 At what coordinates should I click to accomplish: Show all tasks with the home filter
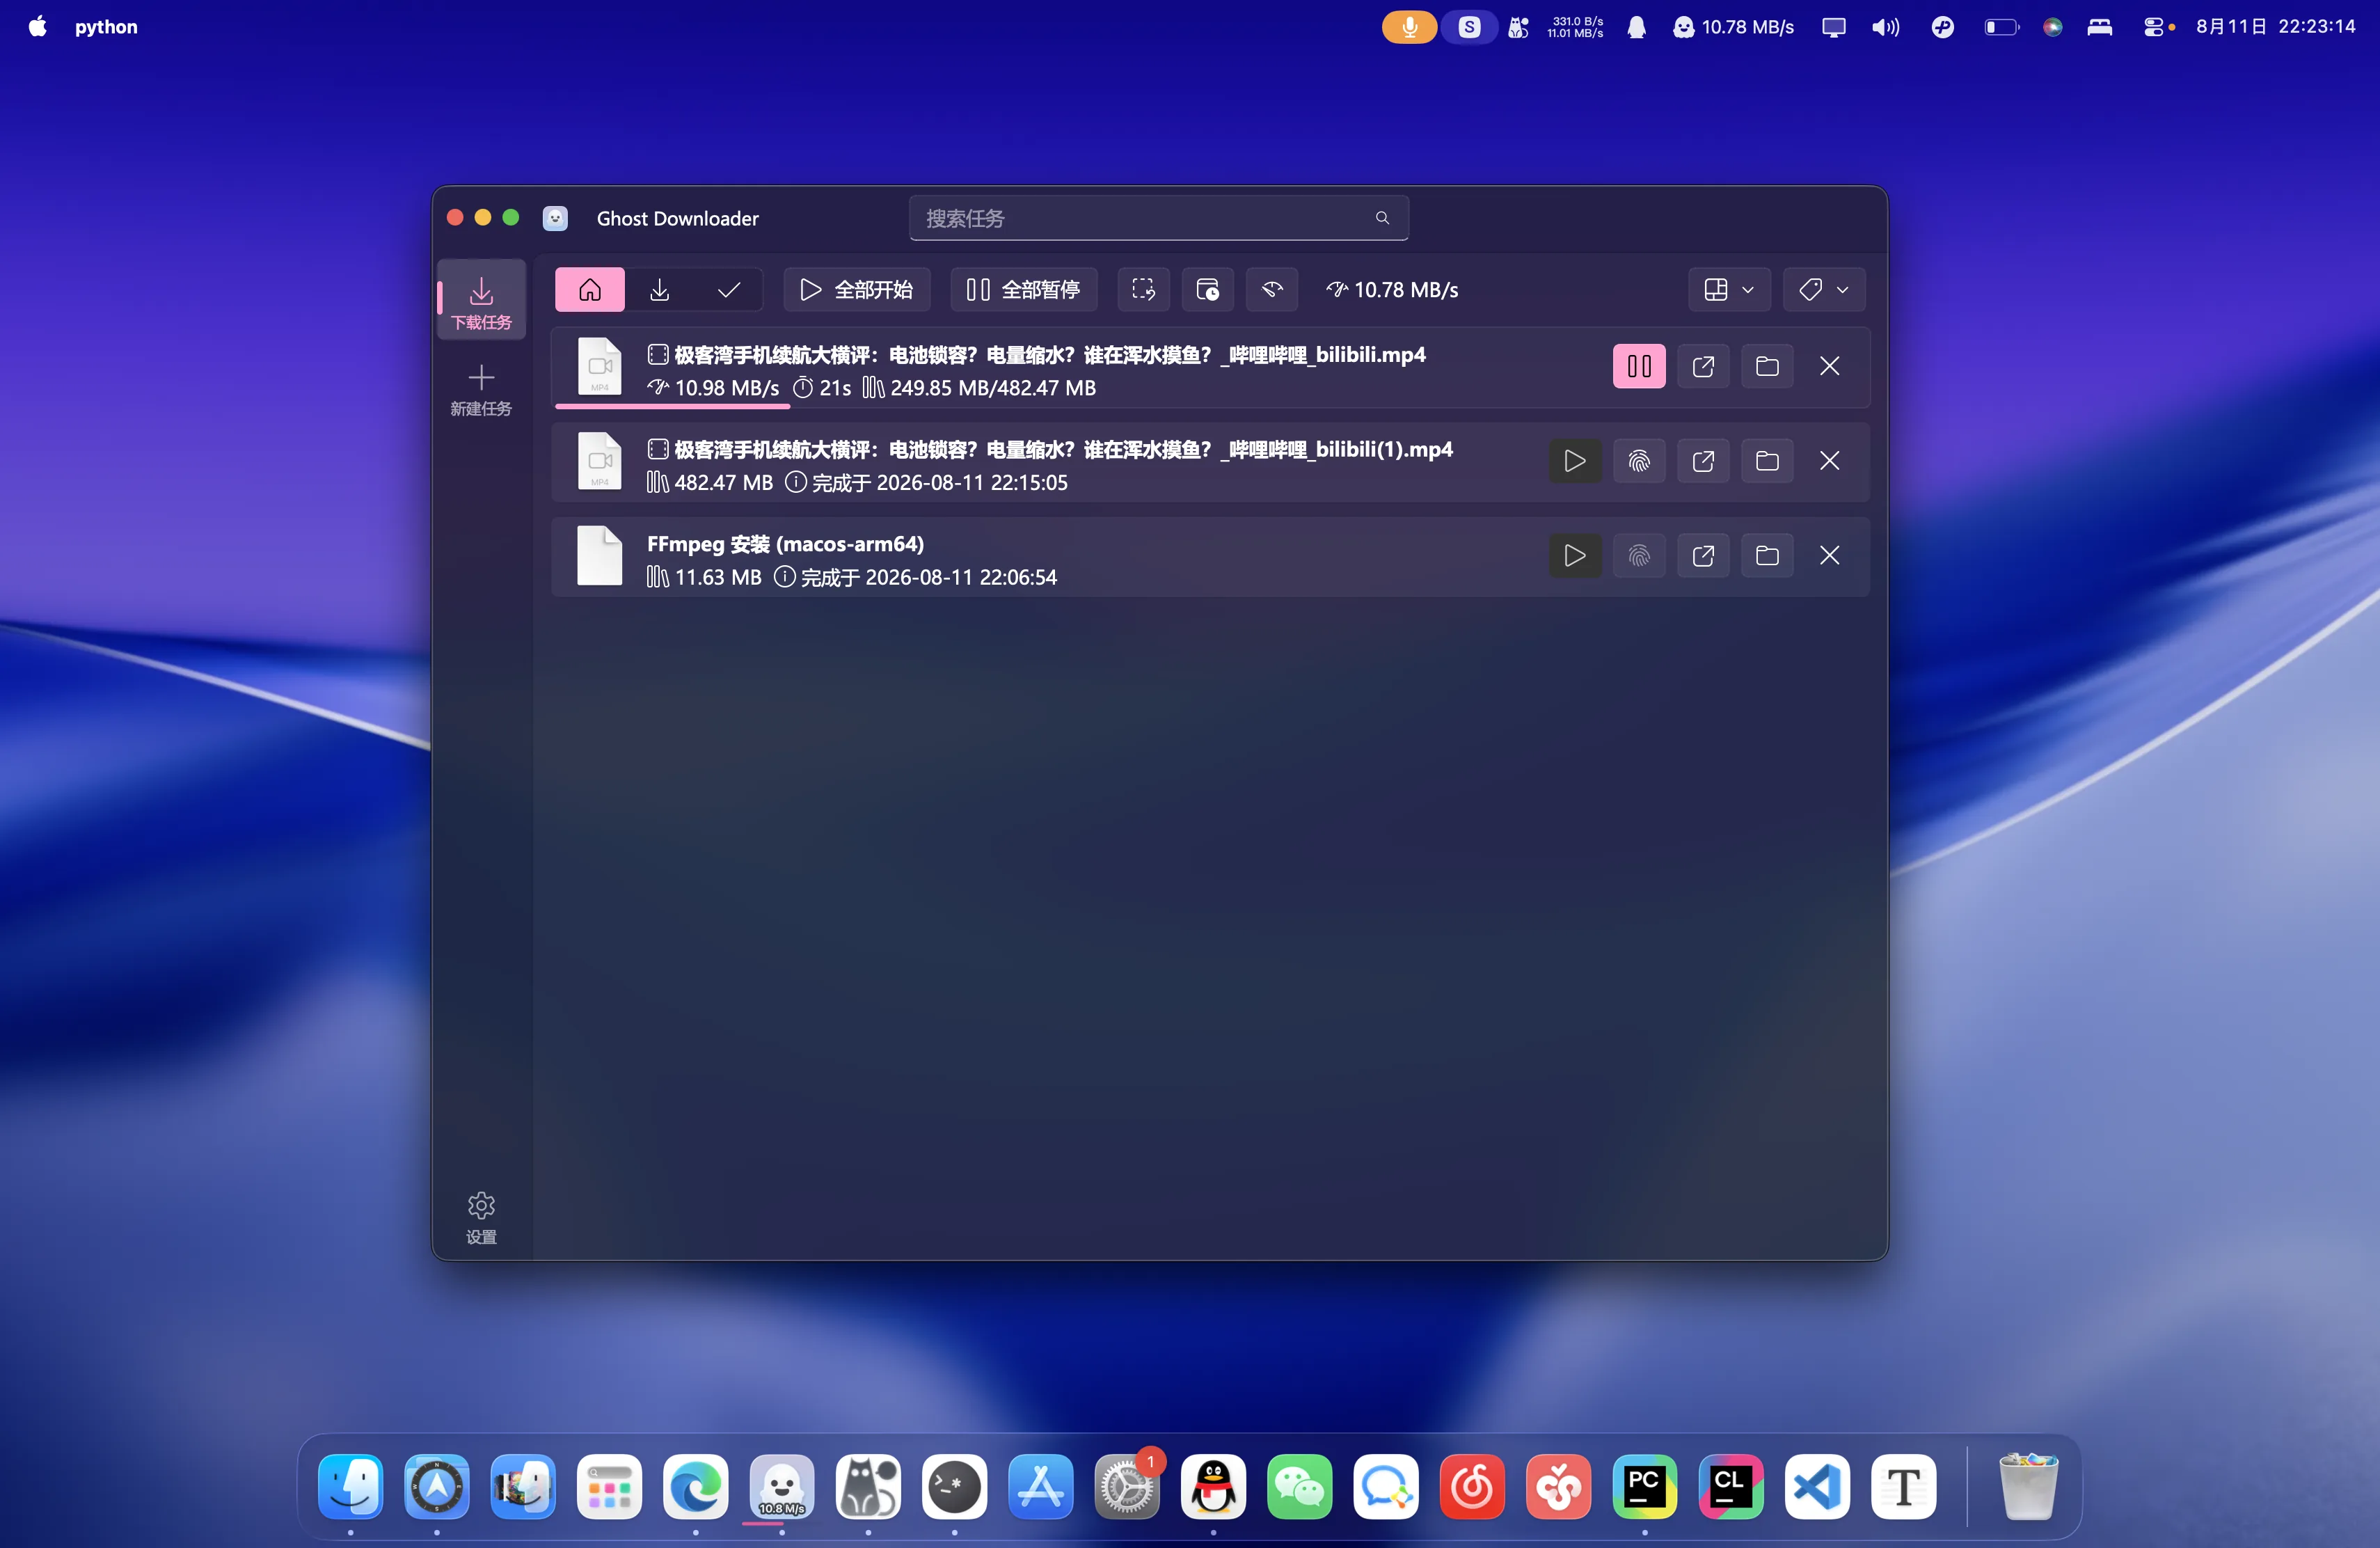[x=590, y=289]
